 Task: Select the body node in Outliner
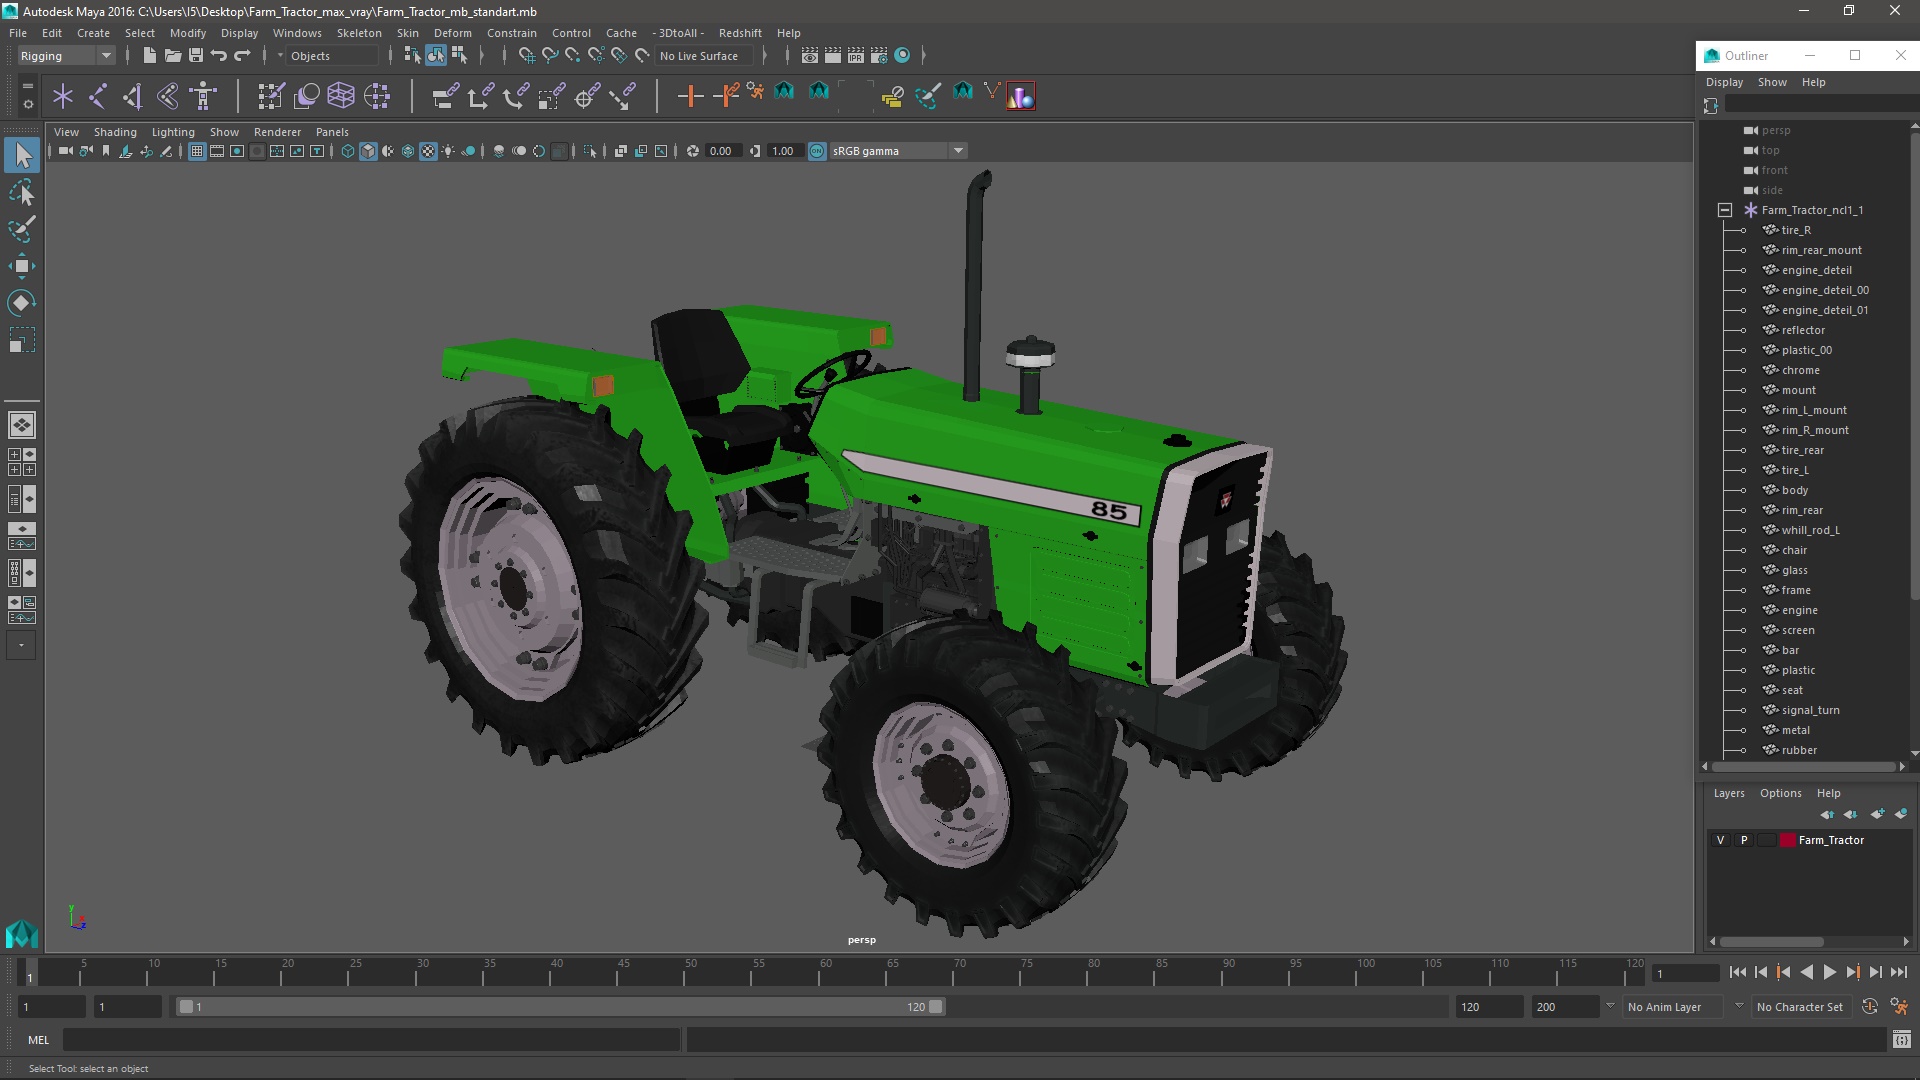(1794, 490)
